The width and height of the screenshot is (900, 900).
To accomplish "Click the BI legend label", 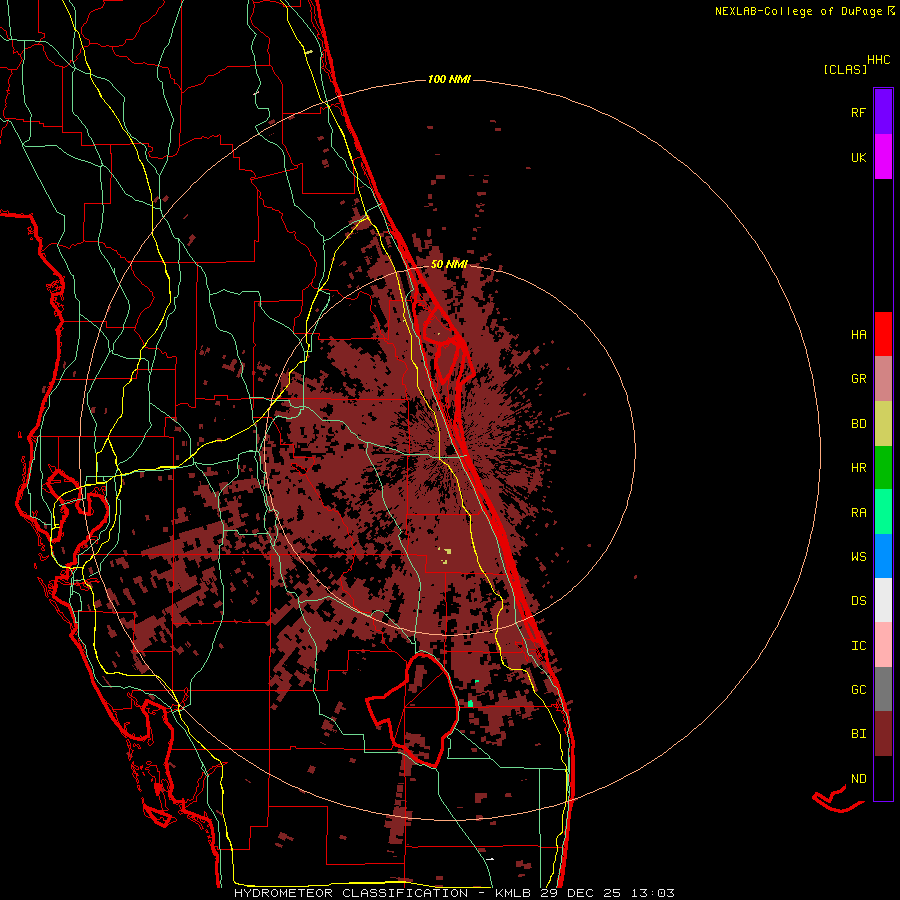I will pyautogui.click(x=859, y=734).
